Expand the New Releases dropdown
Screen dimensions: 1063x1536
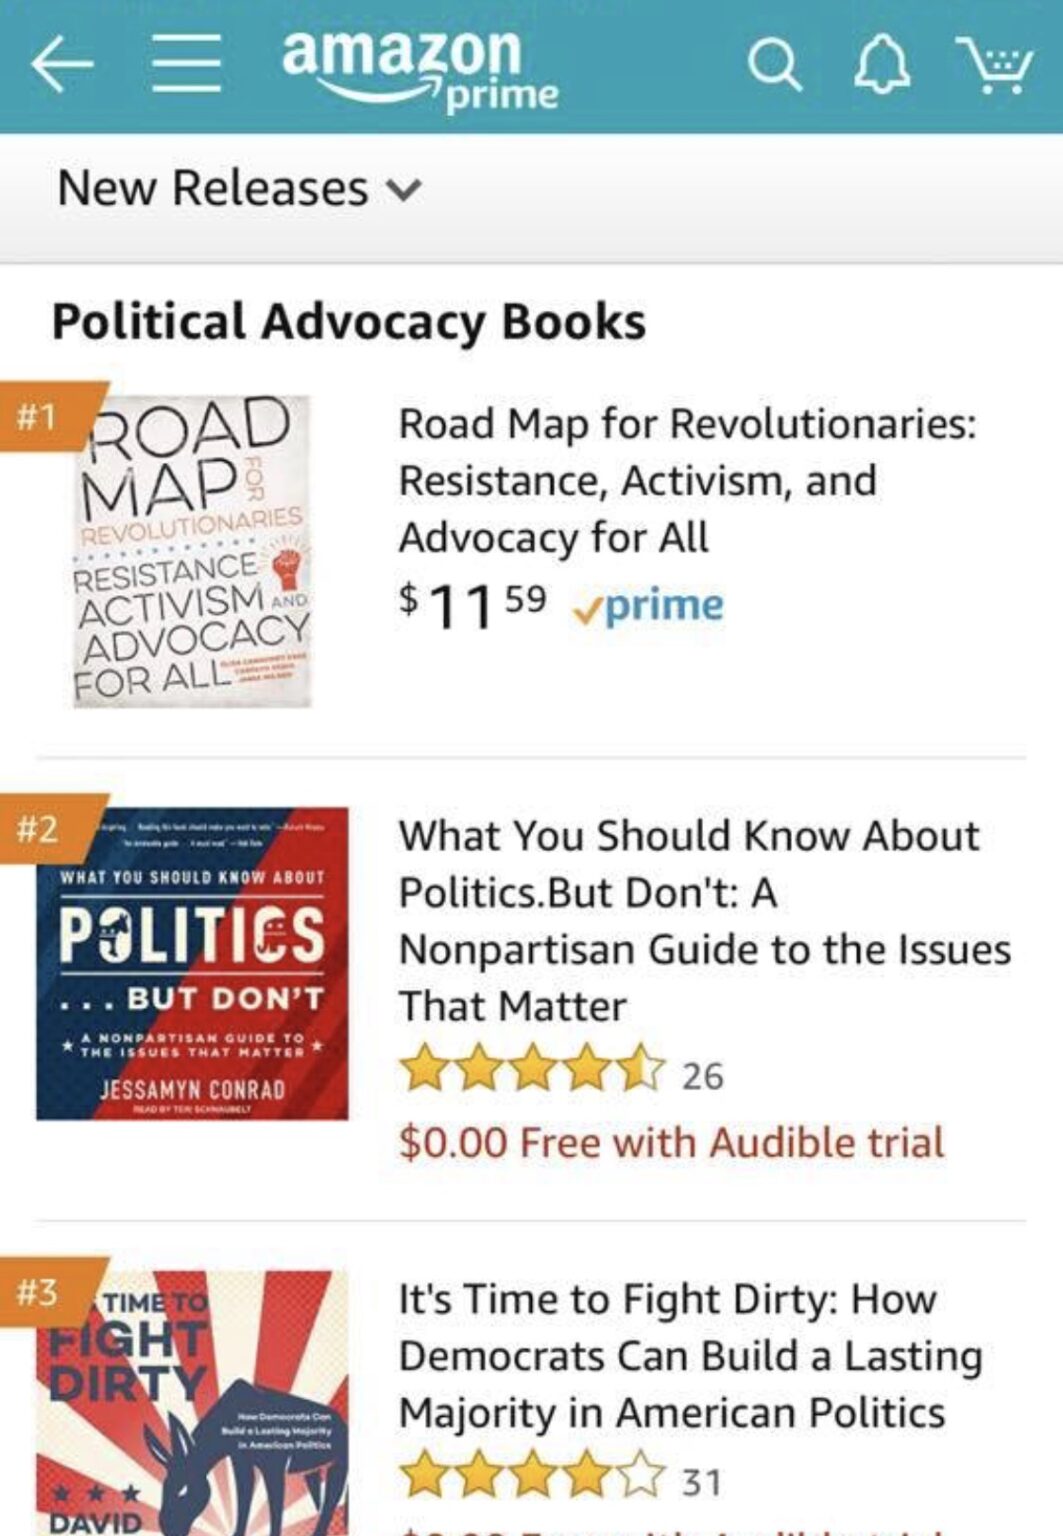point(239,189)
